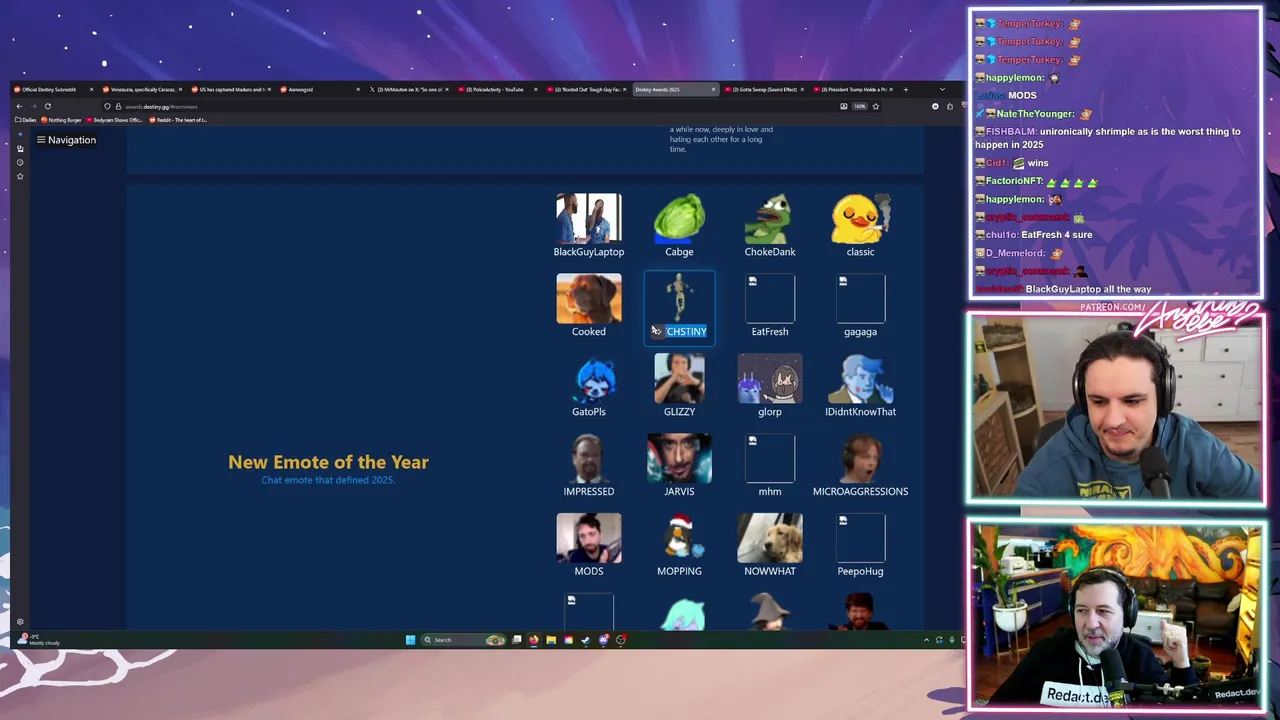Open a new browser tab
The height and width of the screenshot is (720, 1280).
pyautogui.click(x=906, y=89)
